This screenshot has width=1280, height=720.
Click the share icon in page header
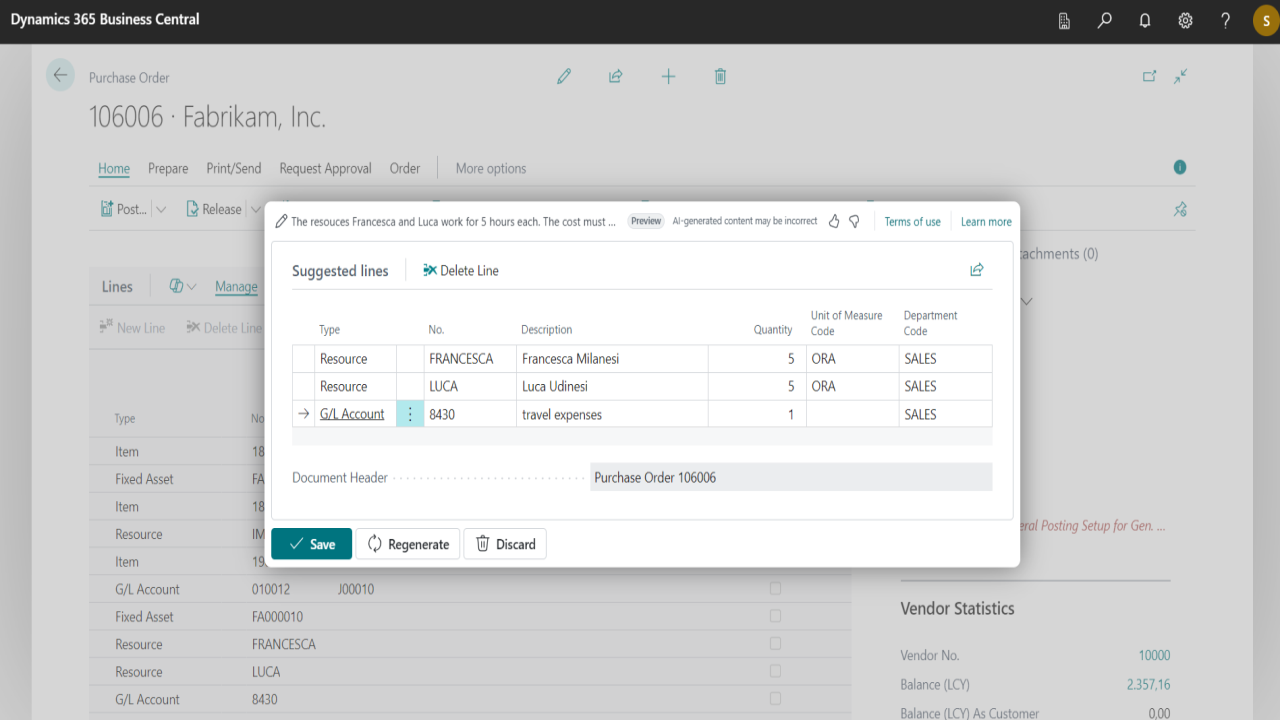616,76
